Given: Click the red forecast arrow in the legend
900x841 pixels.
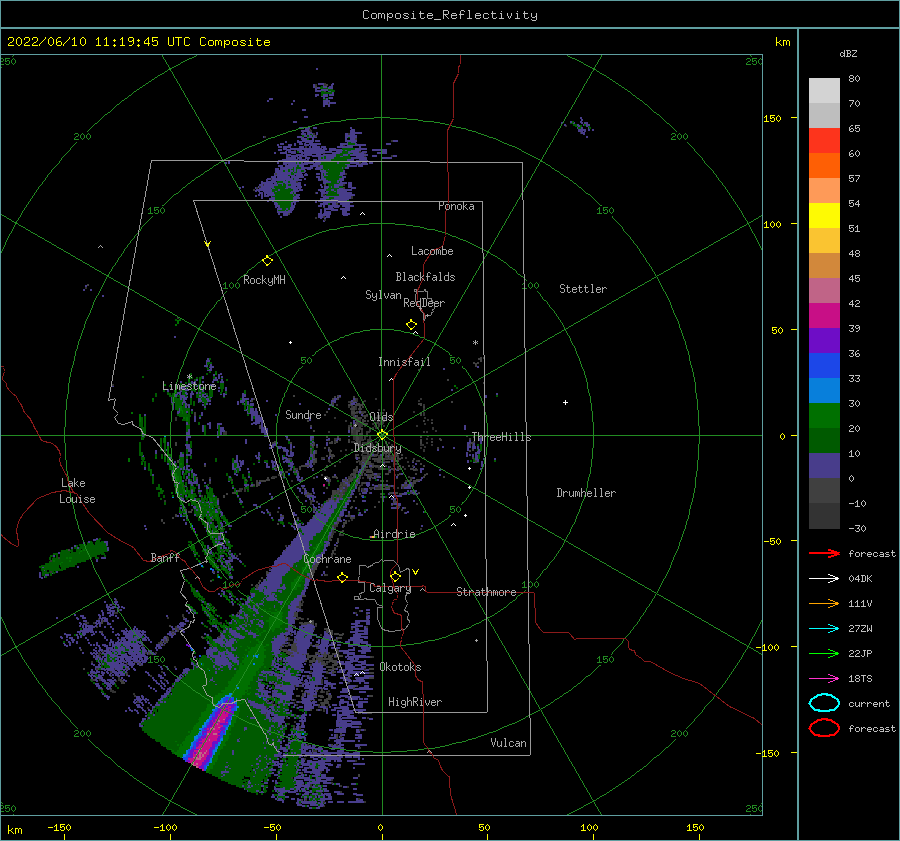Looking at the screenshot, I should tap(824, 553).
